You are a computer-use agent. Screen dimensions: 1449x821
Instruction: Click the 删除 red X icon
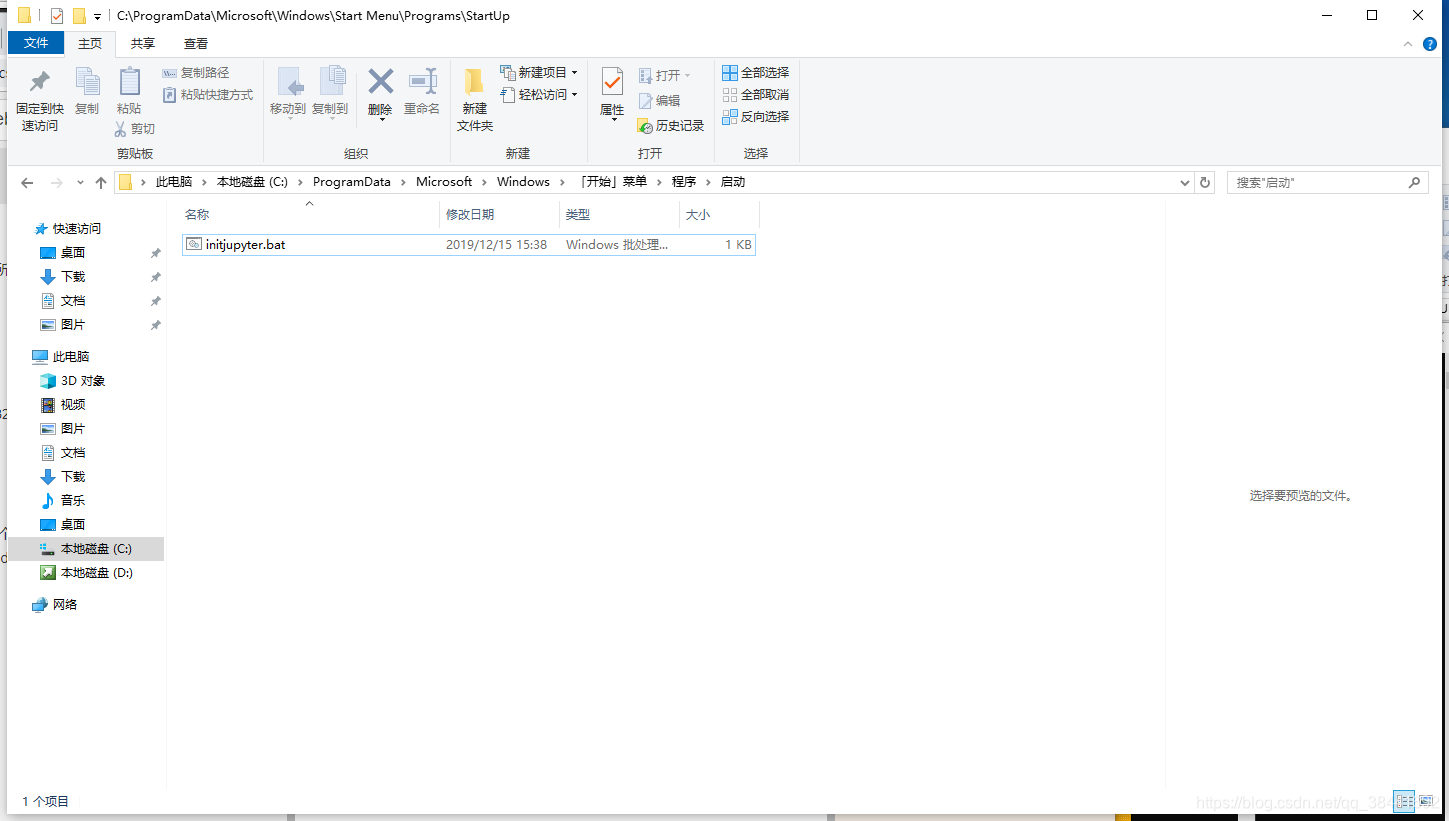click(380, 81)
